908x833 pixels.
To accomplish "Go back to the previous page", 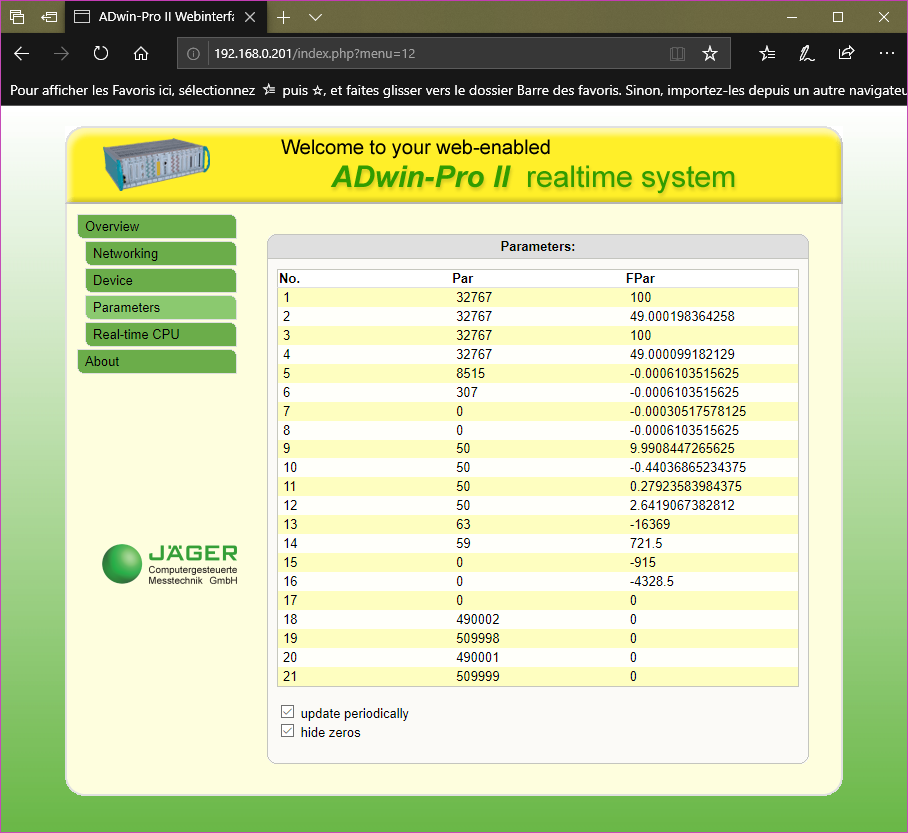I will point(21,54).
